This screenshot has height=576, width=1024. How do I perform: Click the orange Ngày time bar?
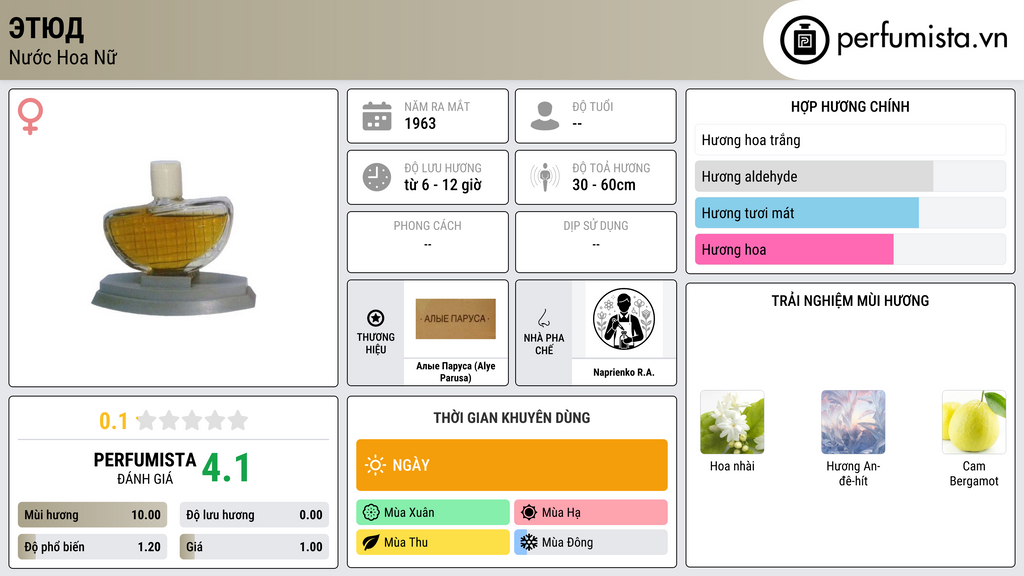512,465
